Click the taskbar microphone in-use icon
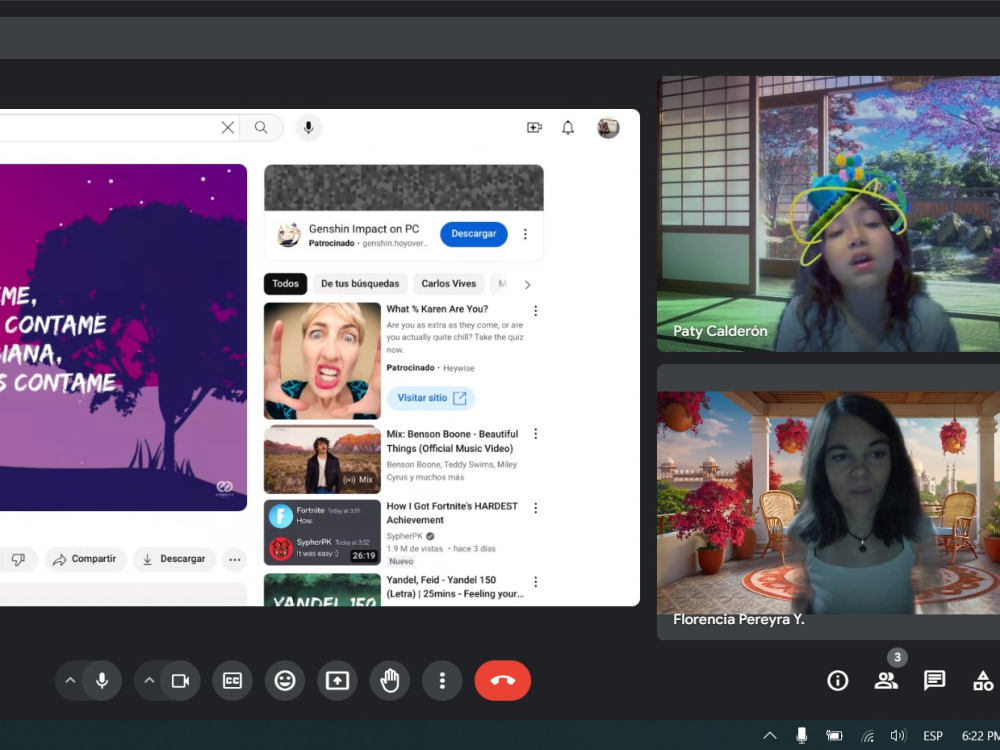Viewport: 1000px width, 750px height. coord(802,735)
